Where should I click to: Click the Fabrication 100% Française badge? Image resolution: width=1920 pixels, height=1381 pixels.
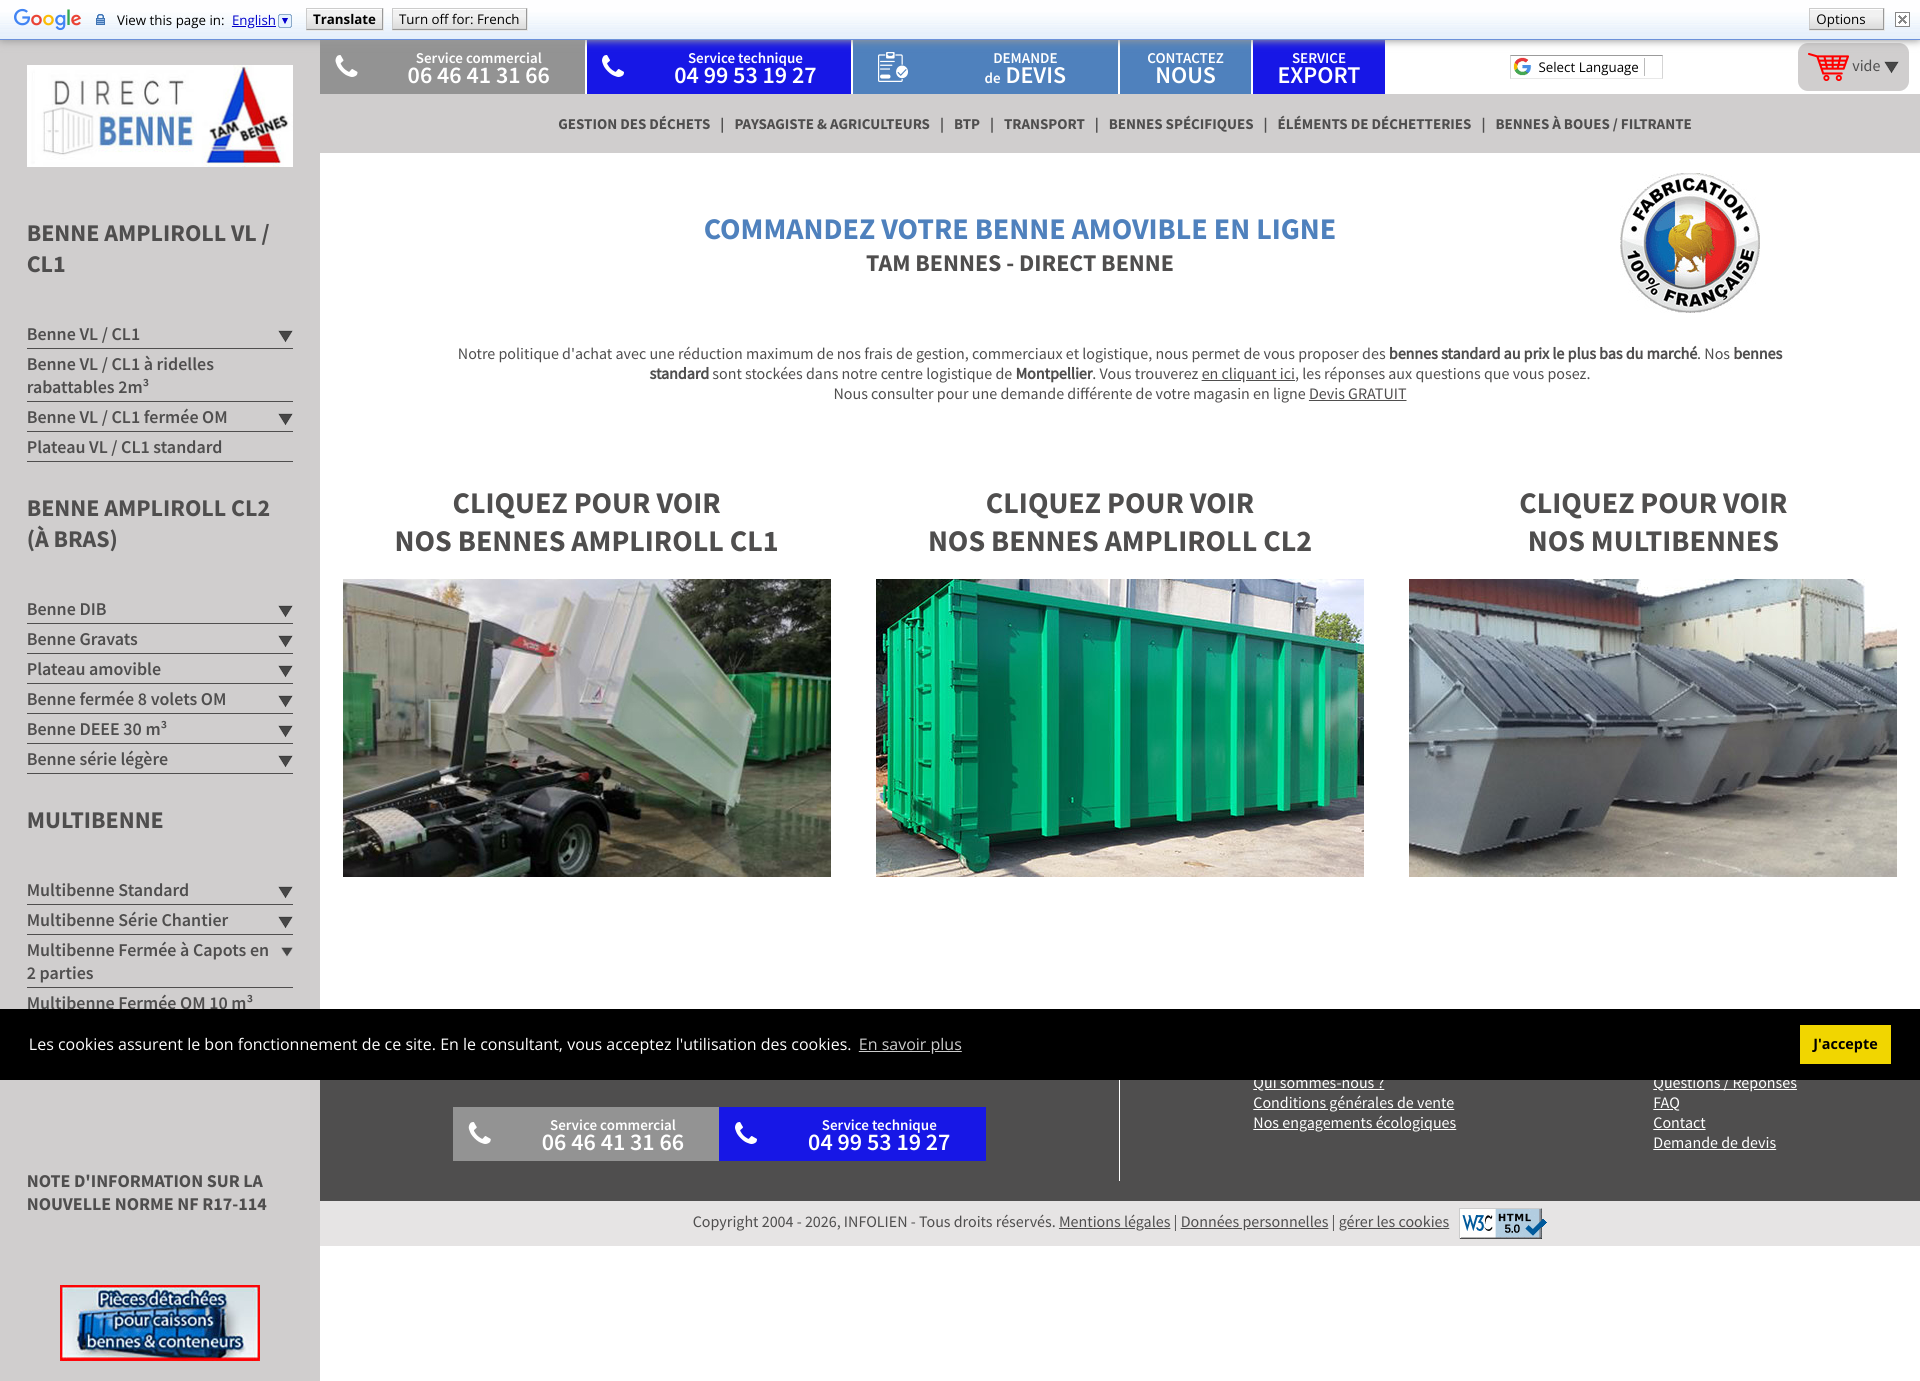click(1690, 243)
